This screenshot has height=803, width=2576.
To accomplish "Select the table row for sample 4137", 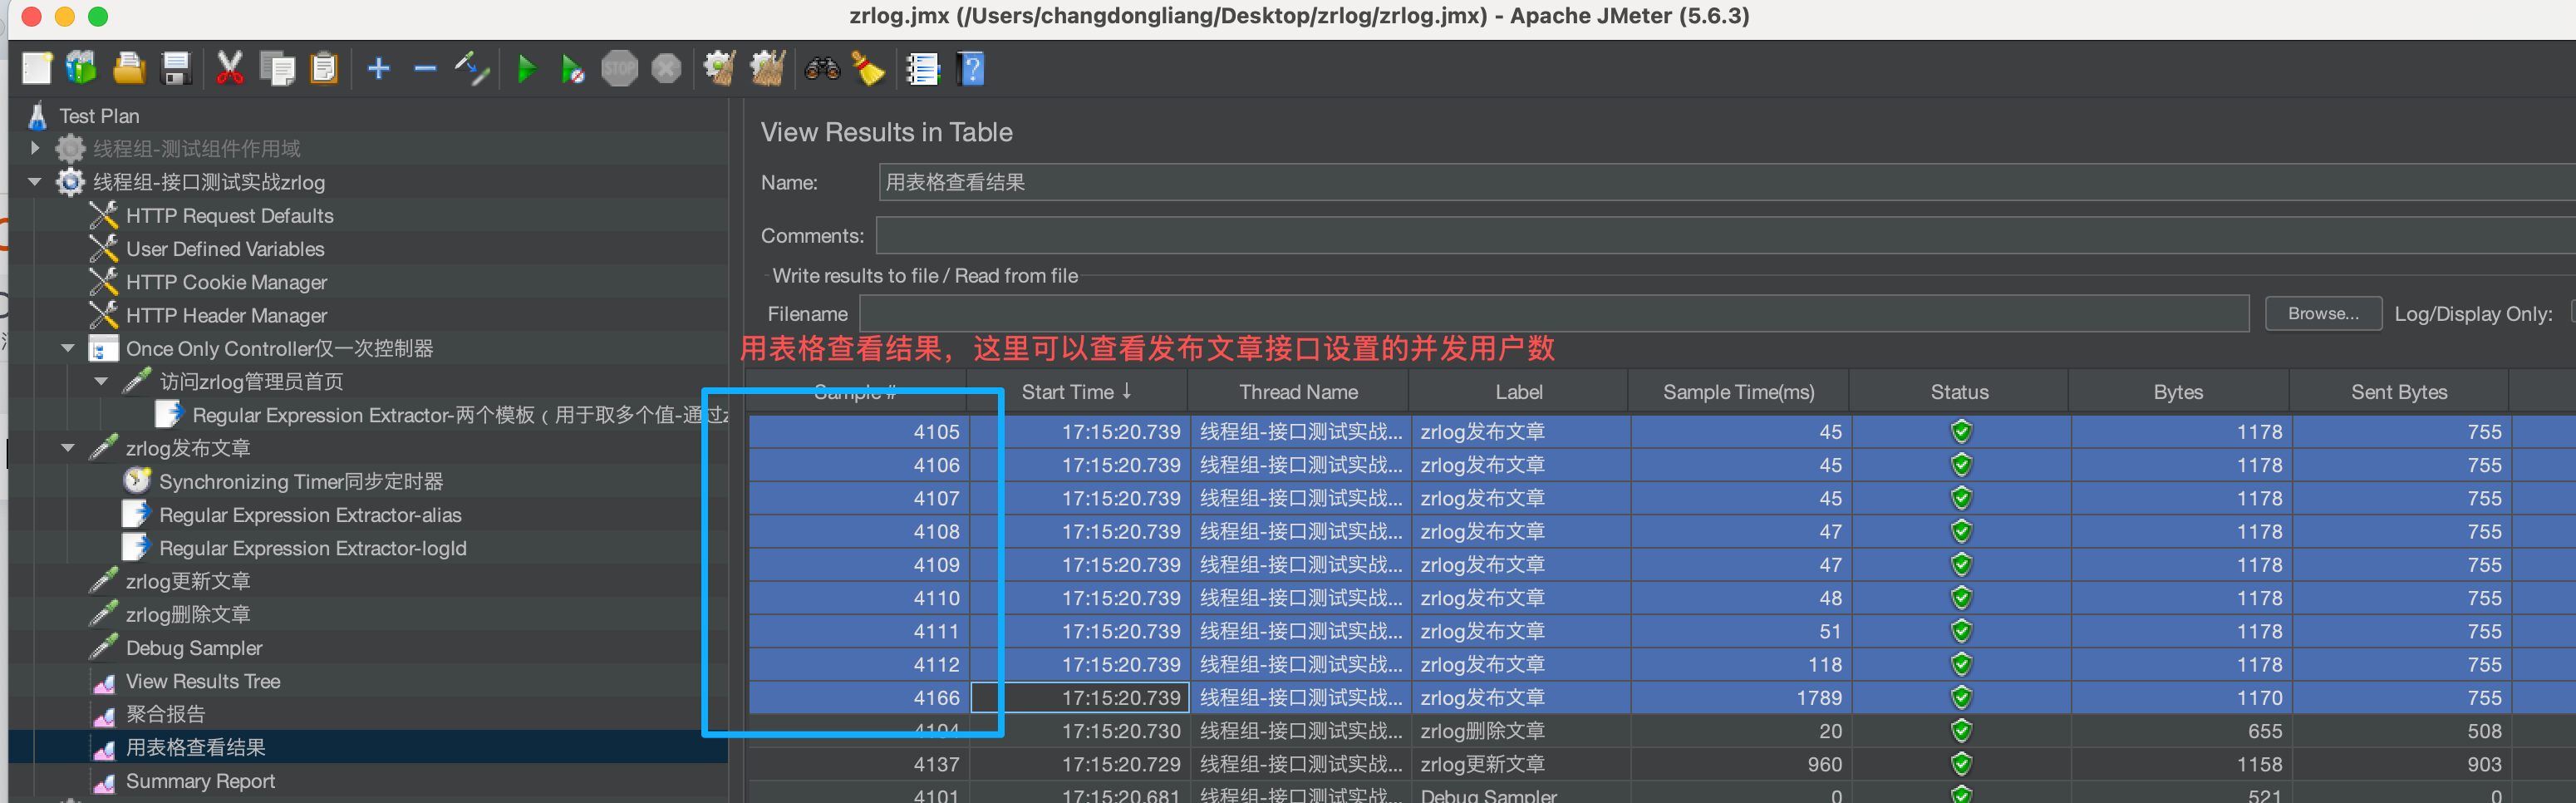I will [x=1662, y=764].
